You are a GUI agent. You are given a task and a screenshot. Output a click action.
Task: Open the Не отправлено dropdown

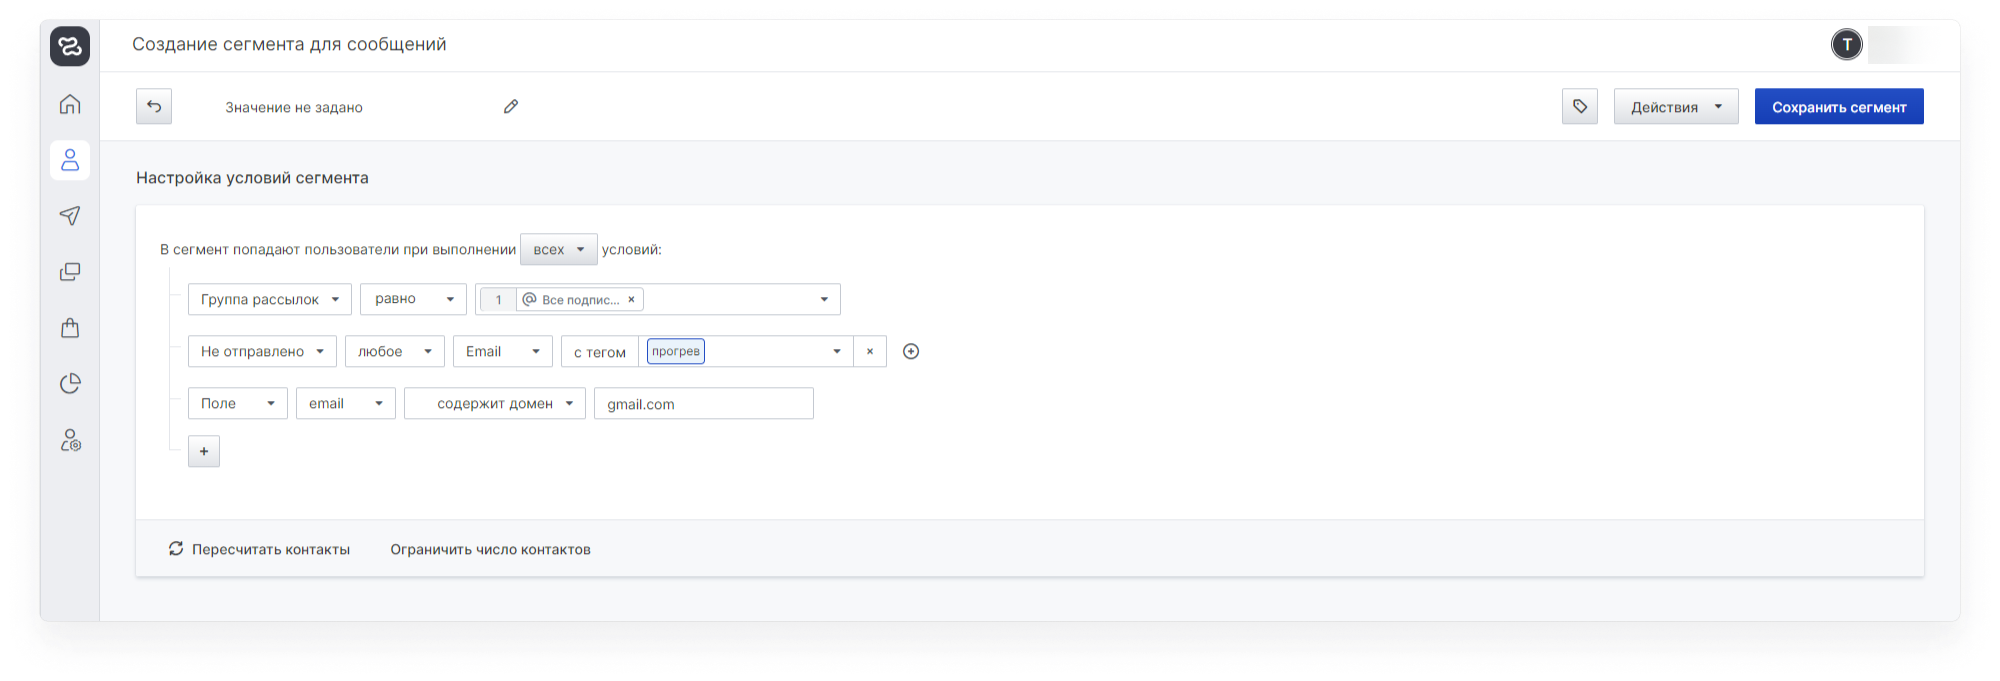click(262, 351)
